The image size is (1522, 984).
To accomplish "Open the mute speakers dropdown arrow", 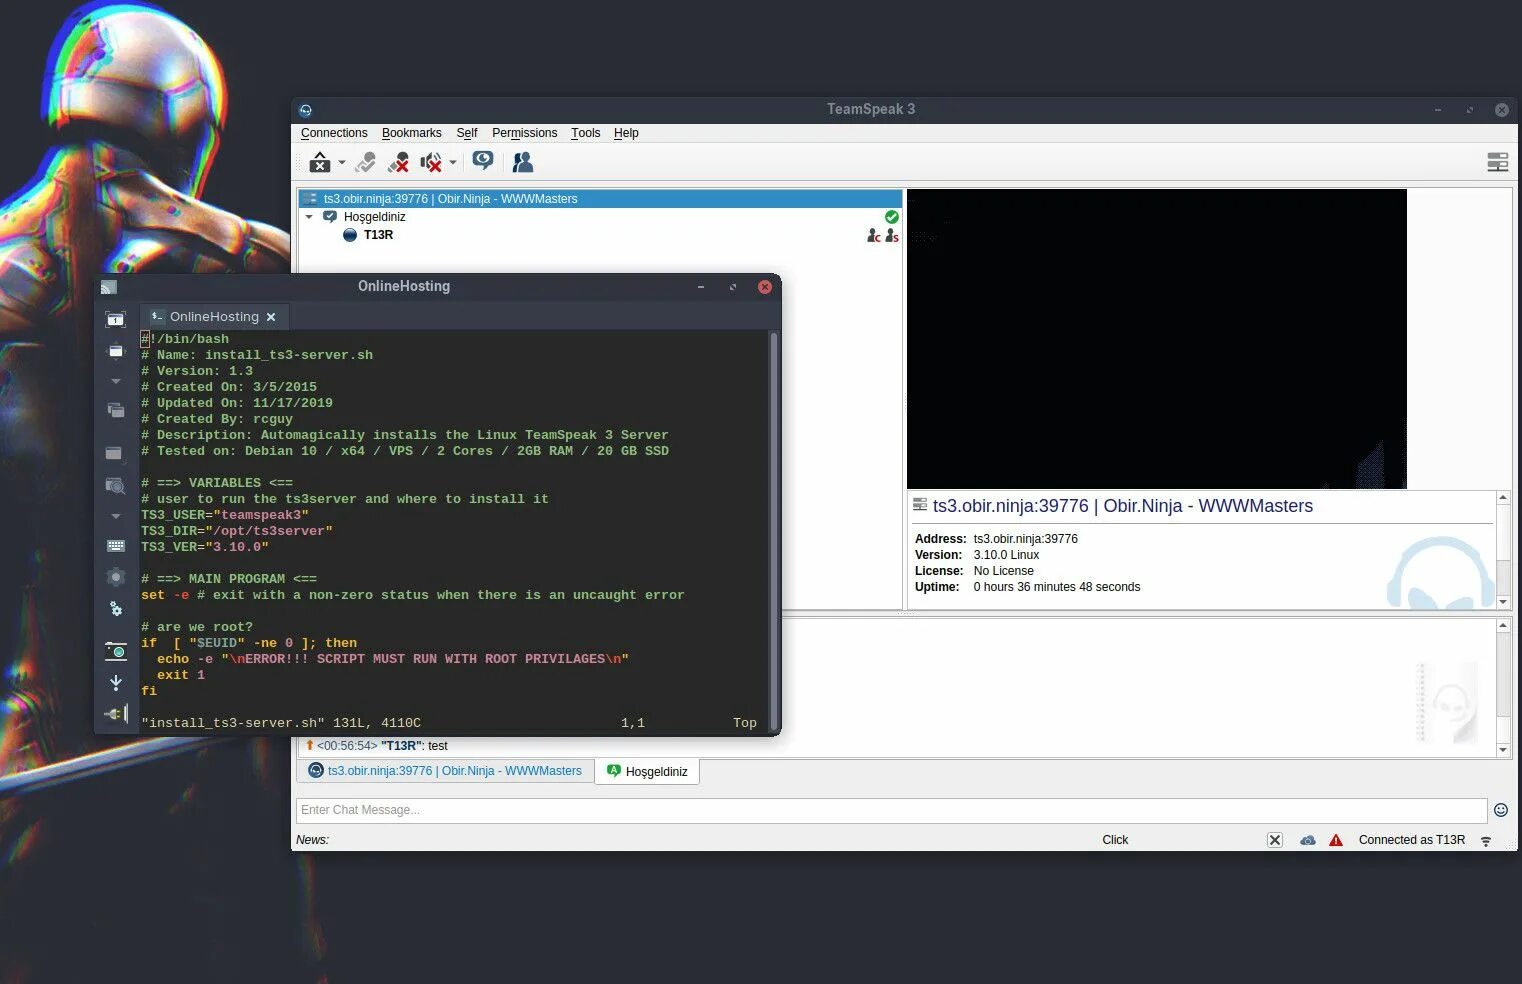I will click(x=453, y=162).
